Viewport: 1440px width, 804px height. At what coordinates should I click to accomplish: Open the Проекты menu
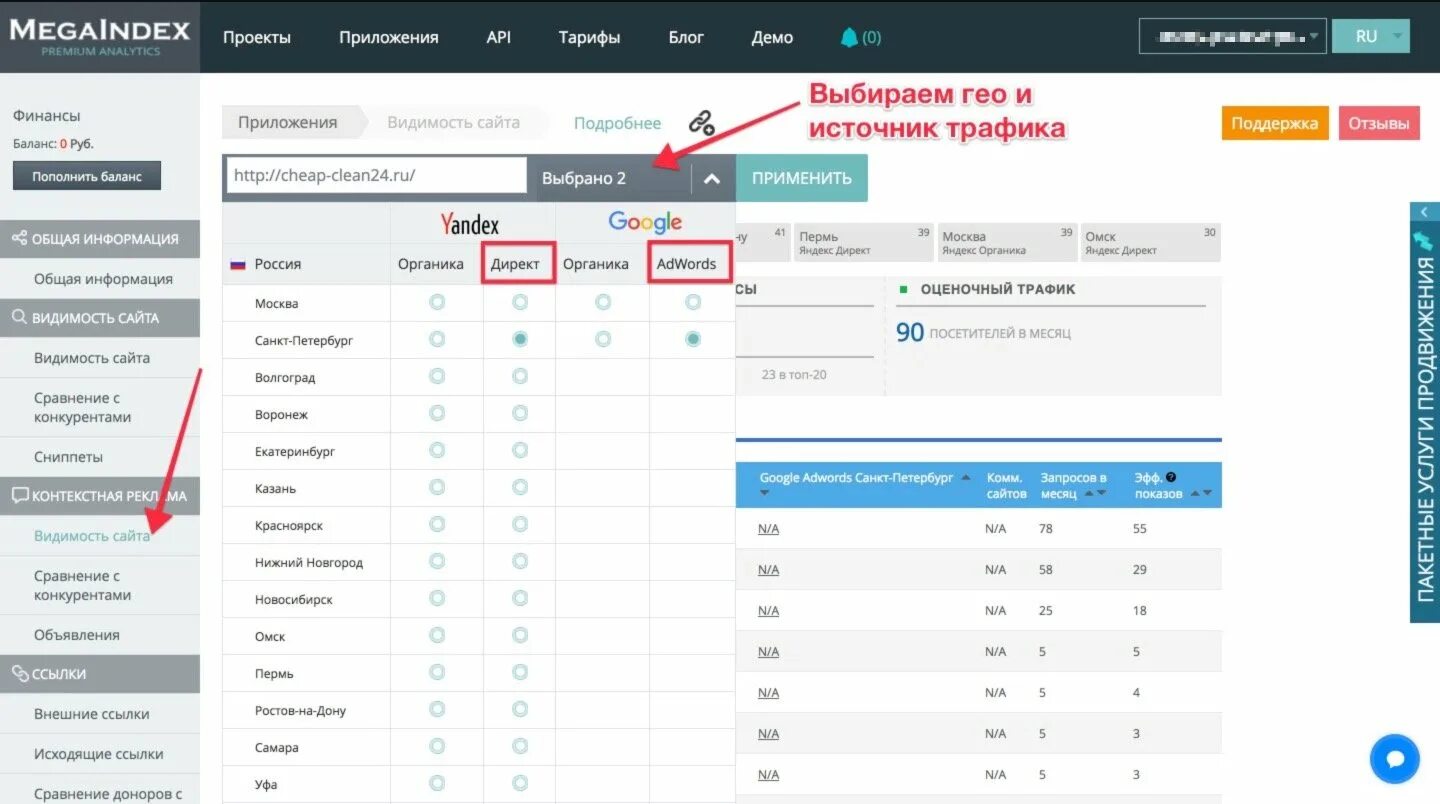(257, 37)
